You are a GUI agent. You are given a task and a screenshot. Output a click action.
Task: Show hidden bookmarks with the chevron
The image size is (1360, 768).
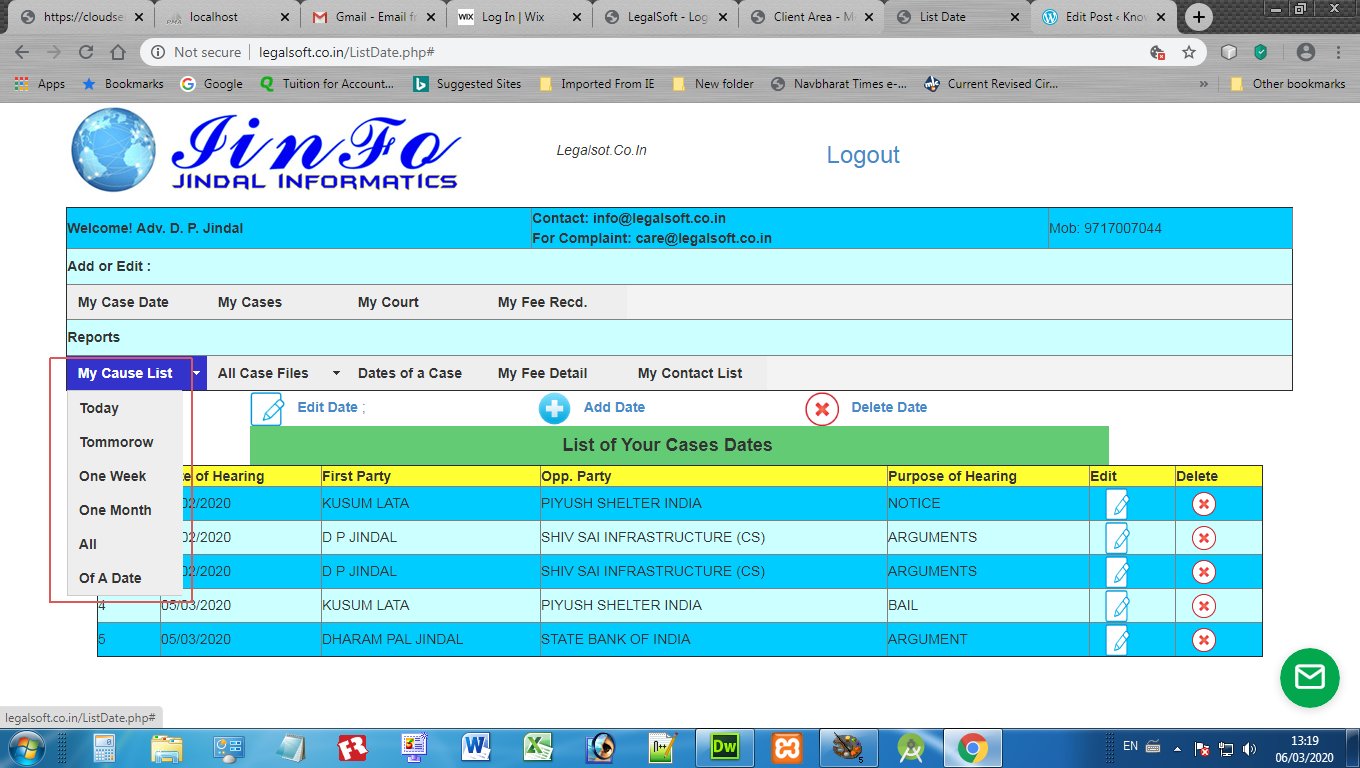[x=1202, y=84]
